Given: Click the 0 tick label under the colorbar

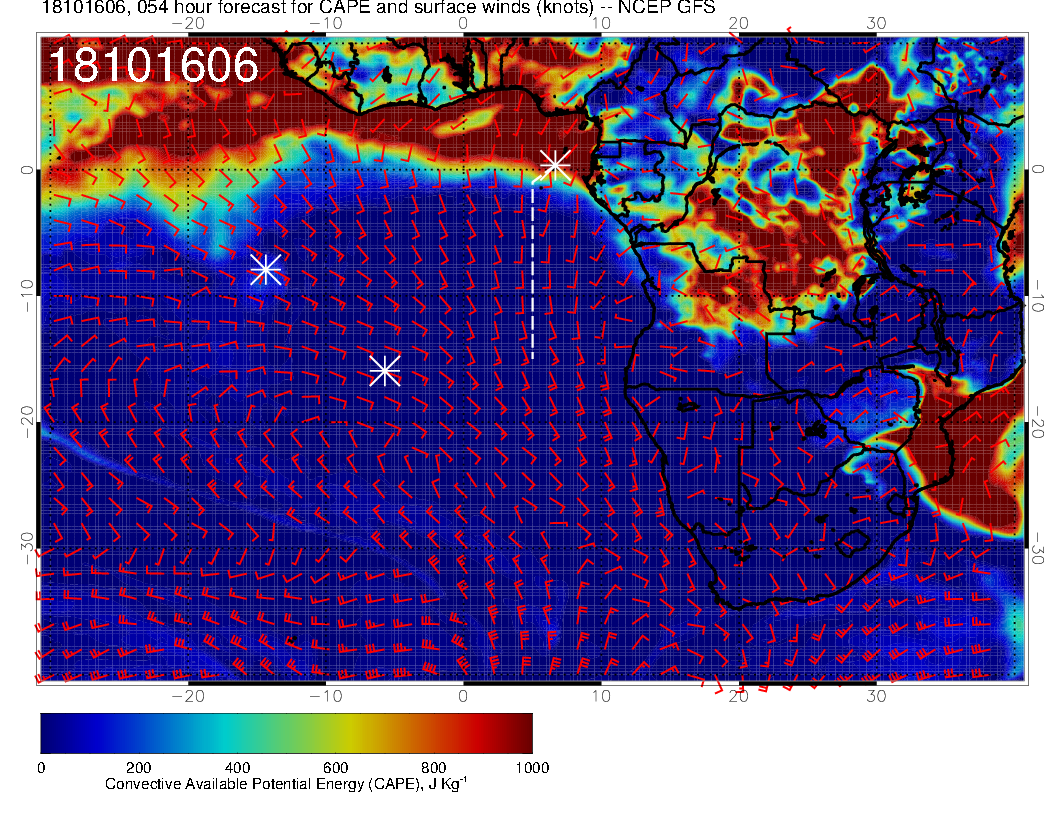Looking at the screenshot, I should [x=41, y=768].
